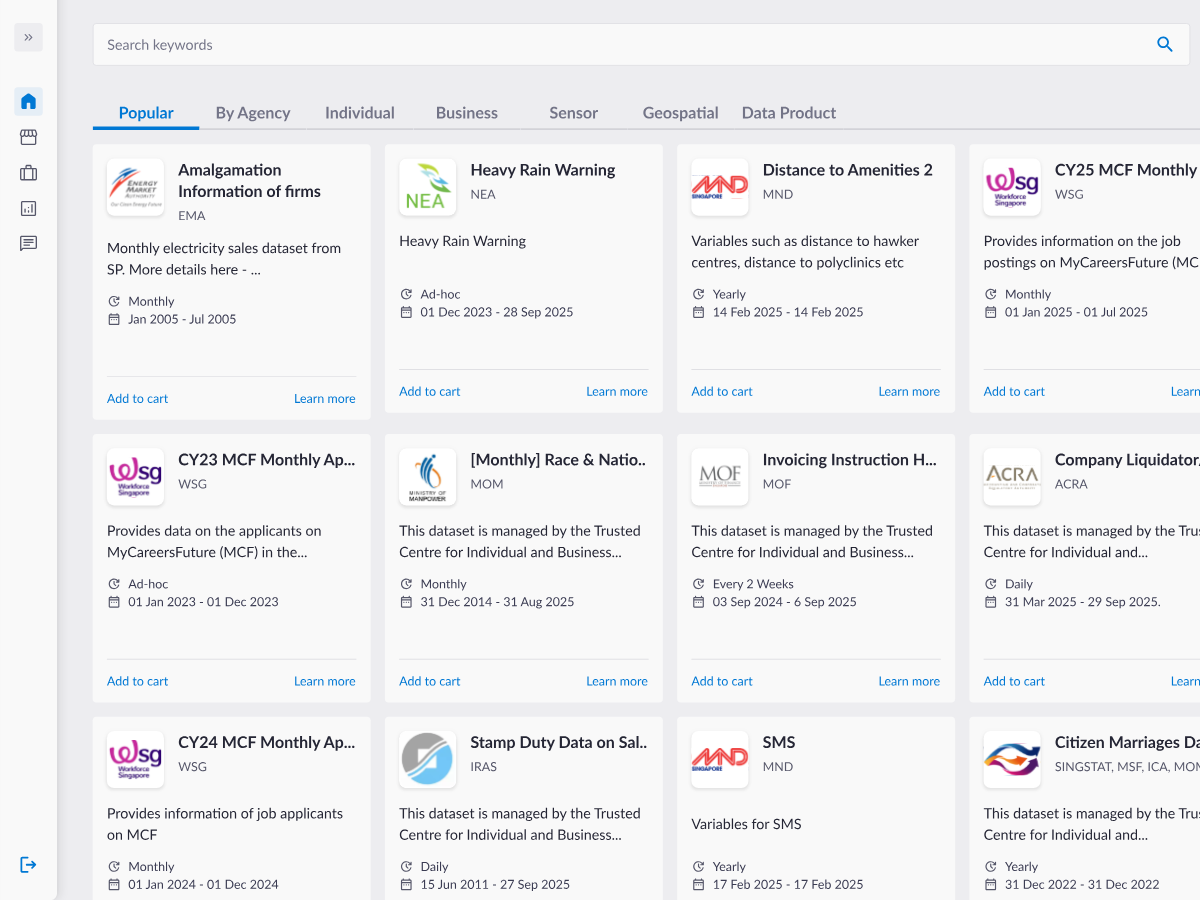Switch to the Business tab
This screenshot has width=1200, height=900.
[x=467, y=113]
